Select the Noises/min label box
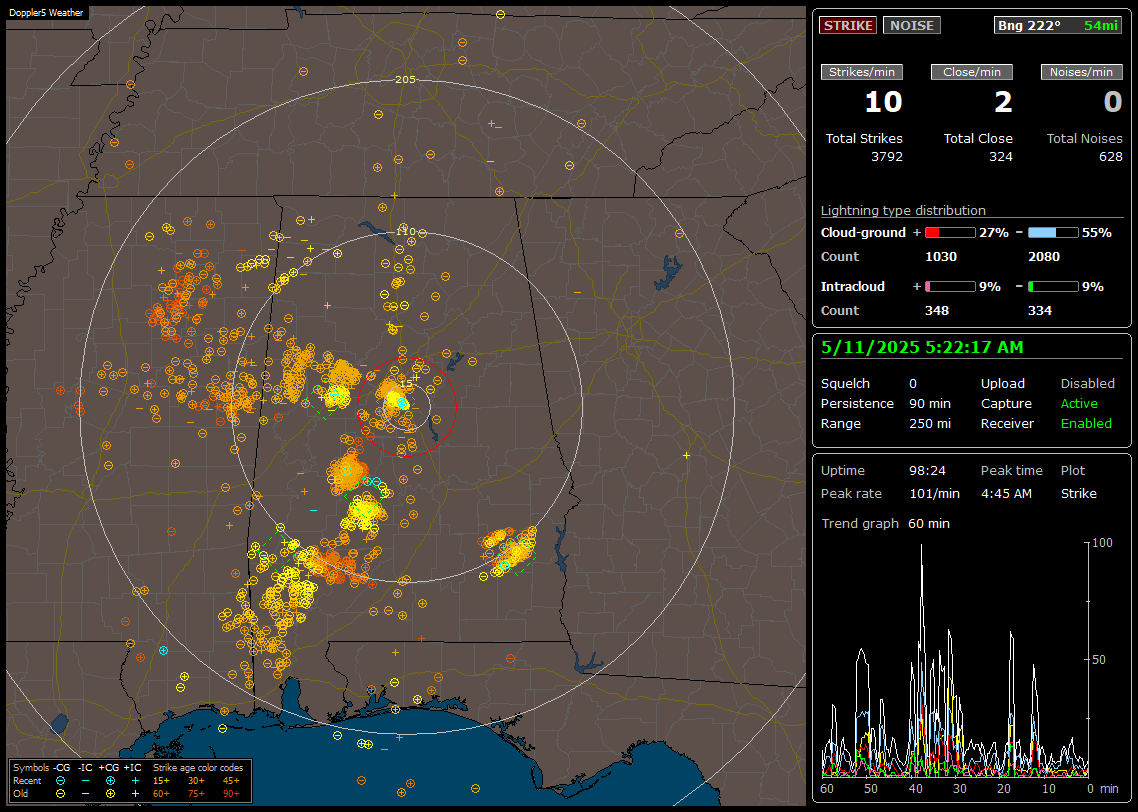 tap(1081, 72)
